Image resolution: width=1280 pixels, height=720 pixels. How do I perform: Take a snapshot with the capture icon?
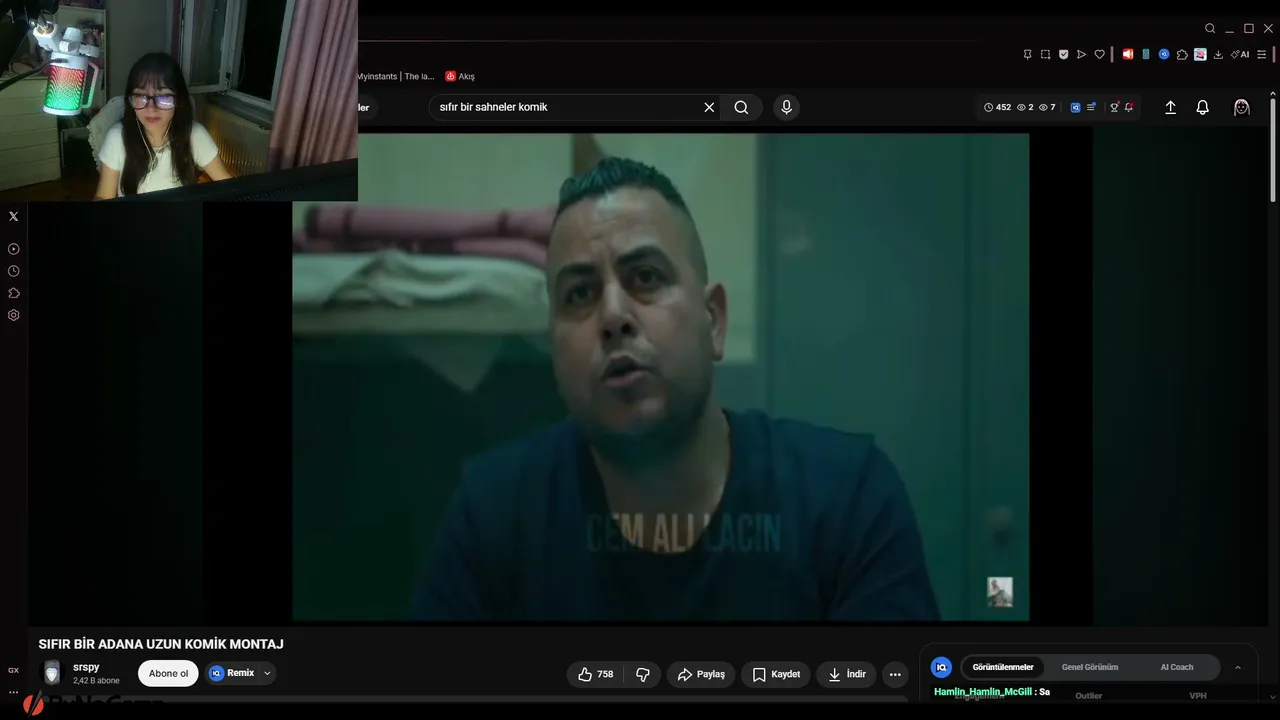click(1045, 54)
